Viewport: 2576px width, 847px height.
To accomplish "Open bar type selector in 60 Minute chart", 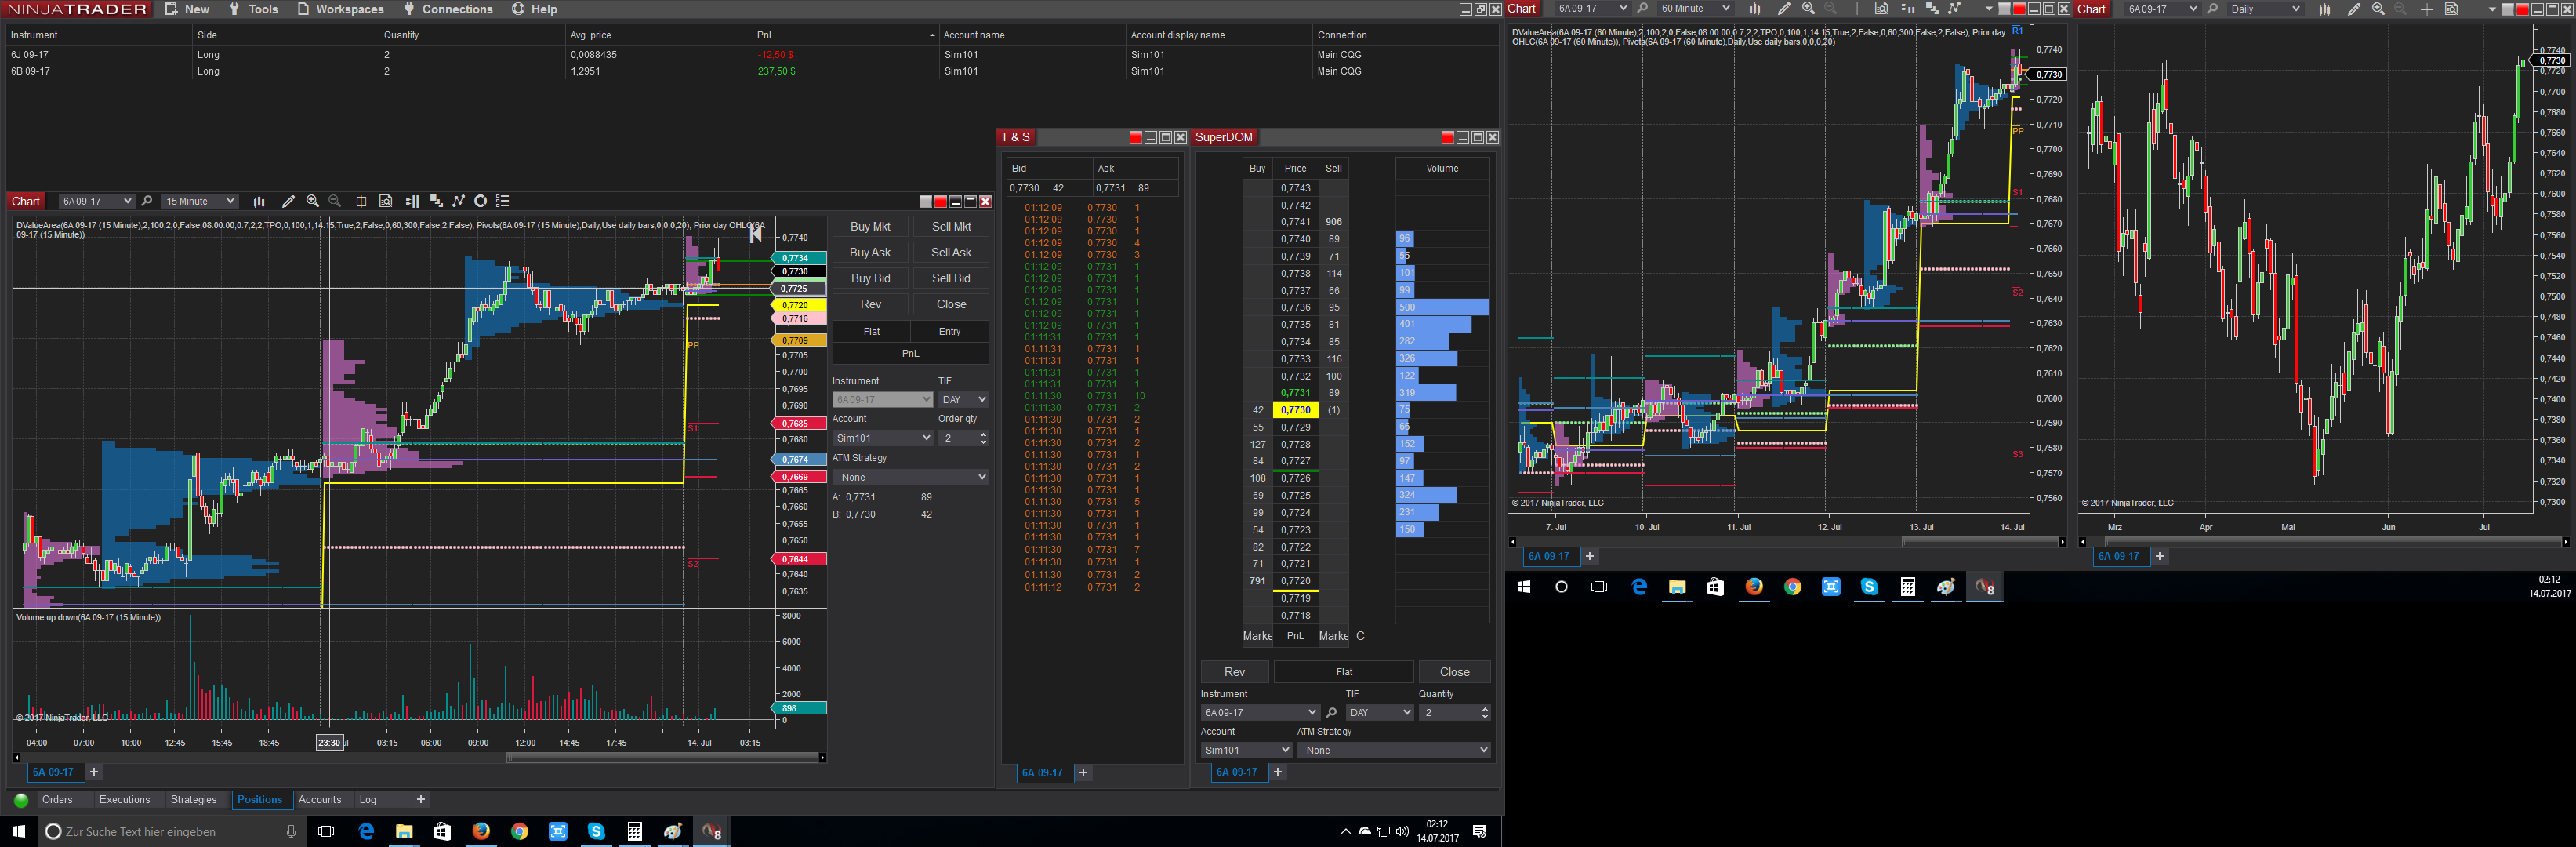I will click(1754, 9).
